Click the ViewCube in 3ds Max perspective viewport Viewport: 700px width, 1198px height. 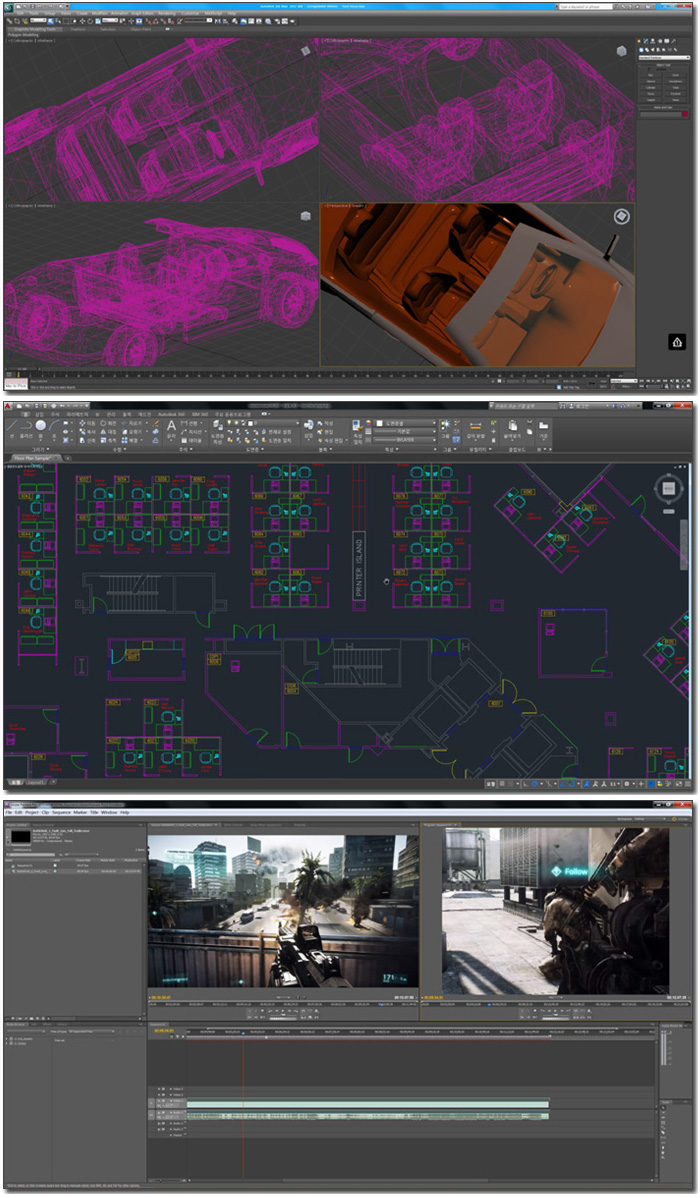pos(622,217)
